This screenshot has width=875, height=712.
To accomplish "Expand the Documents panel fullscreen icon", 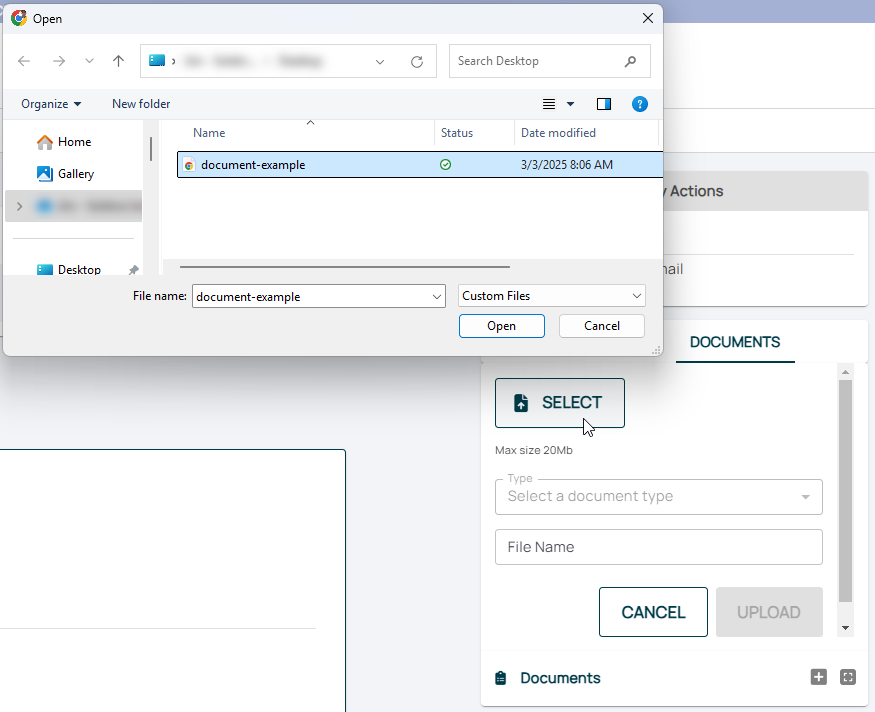I will (x=848, y=677).
